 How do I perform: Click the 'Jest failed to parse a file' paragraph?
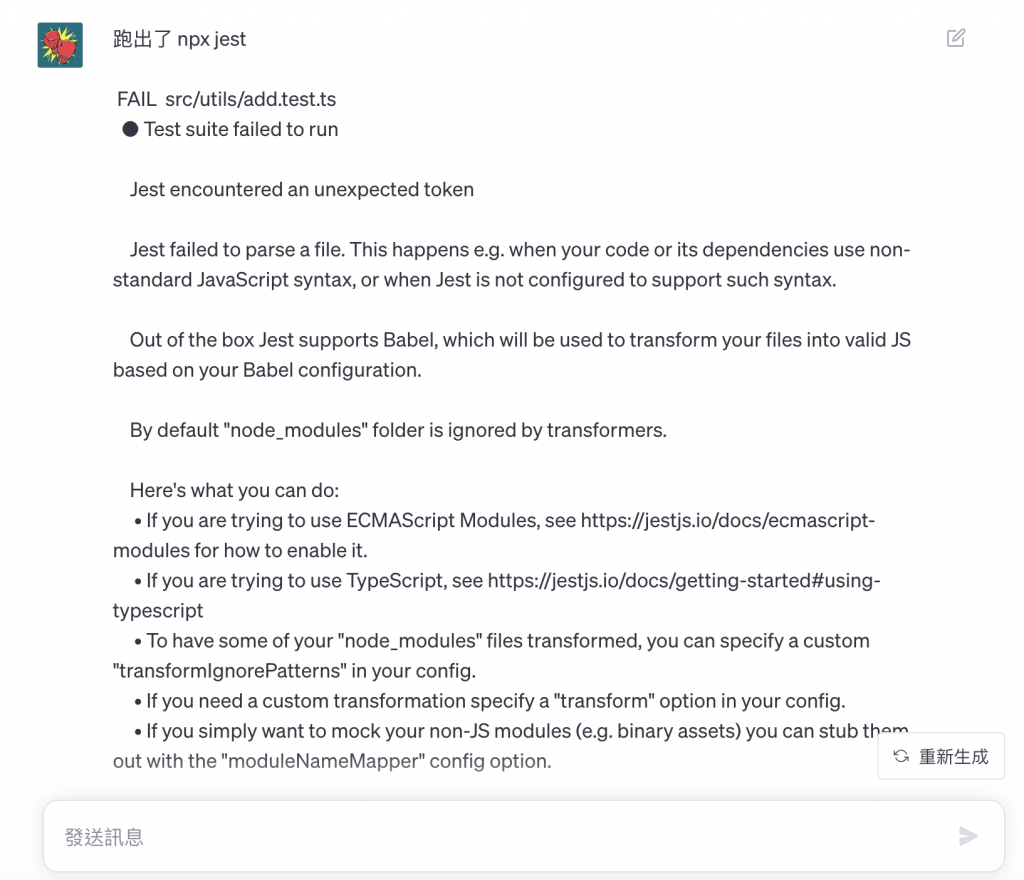tap(512, 264)
